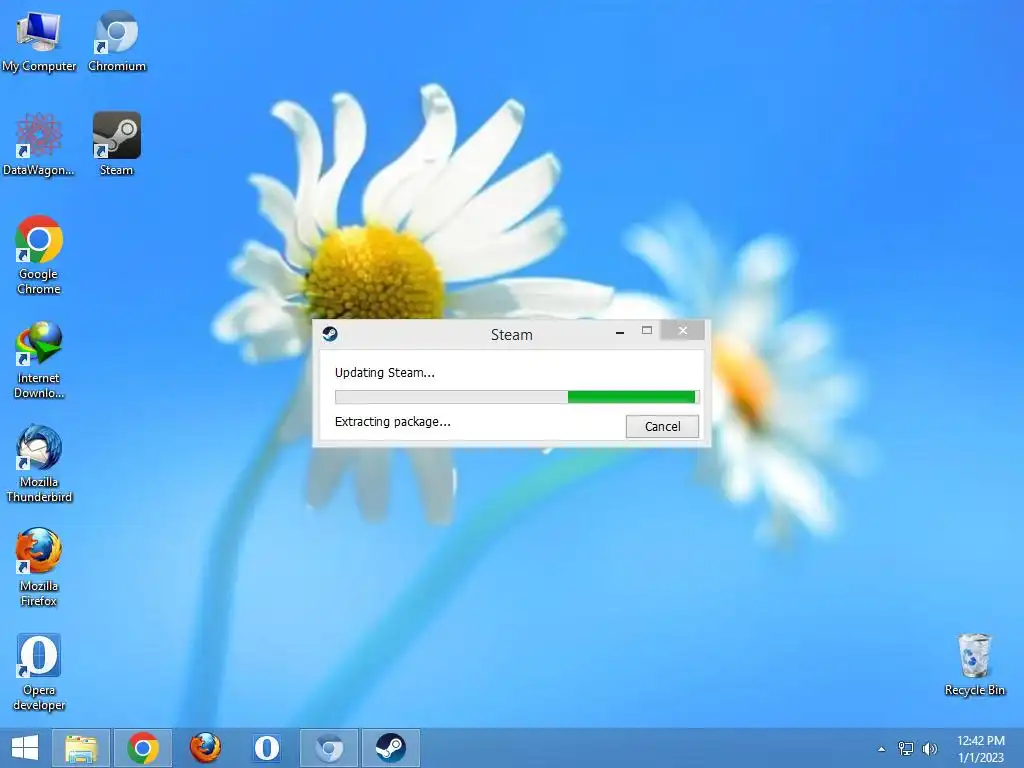Image resolution: width=1024 pixels, height=768 pixels.
Task: Open the My Computer desktop icon
Action: coord(39,41)
